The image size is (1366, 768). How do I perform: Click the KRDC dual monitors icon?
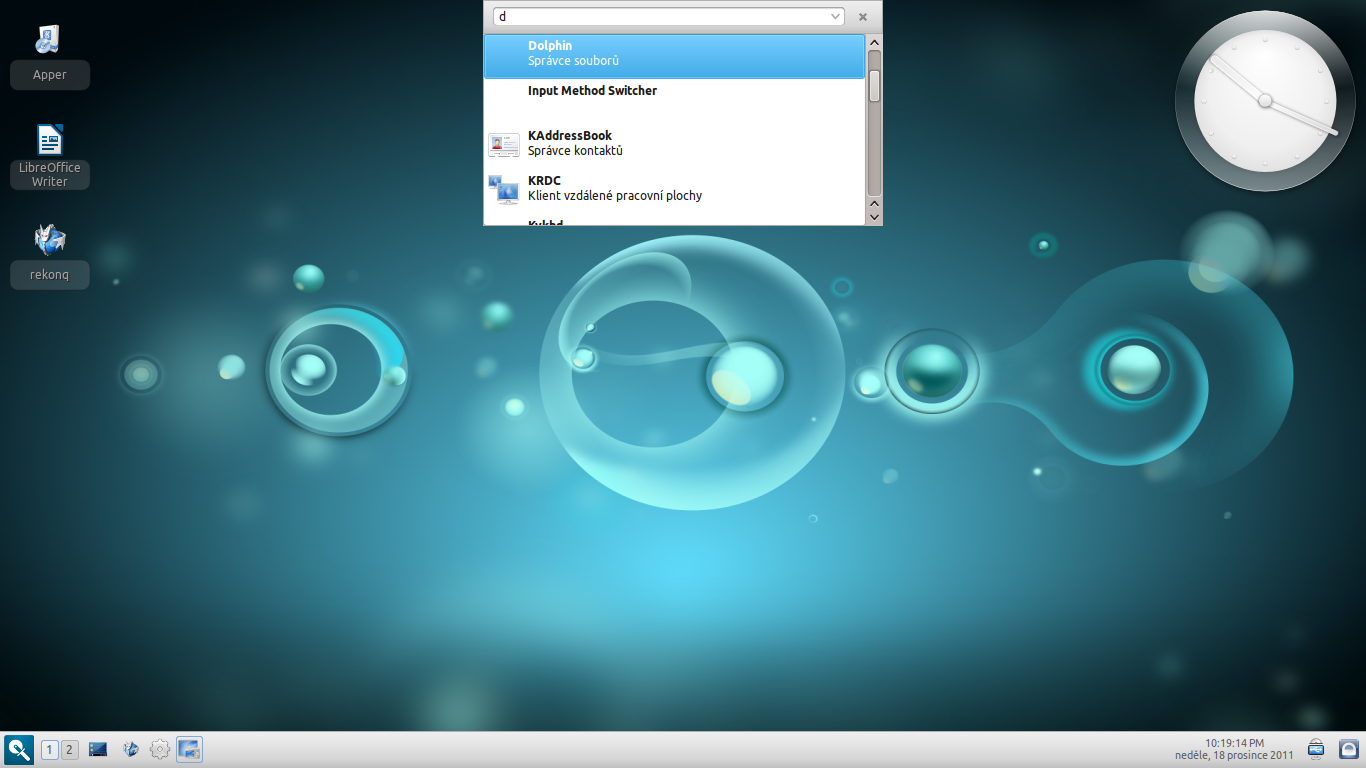(503, 189)
